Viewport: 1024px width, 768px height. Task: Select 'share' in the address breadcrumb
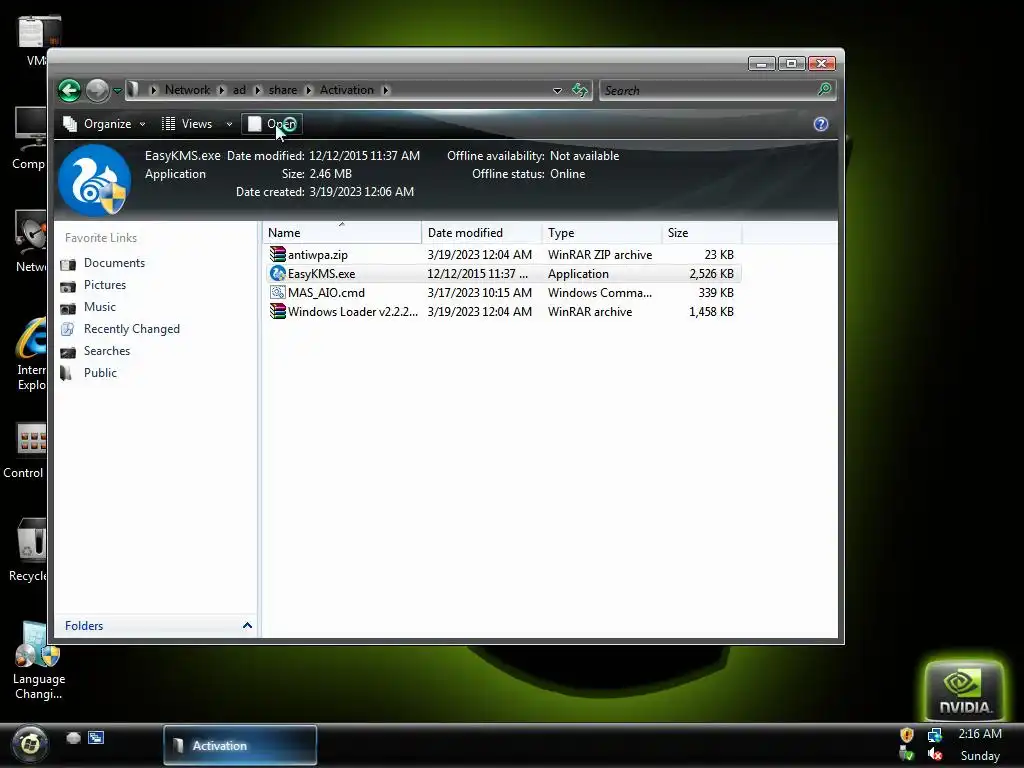tap(283, 89)
